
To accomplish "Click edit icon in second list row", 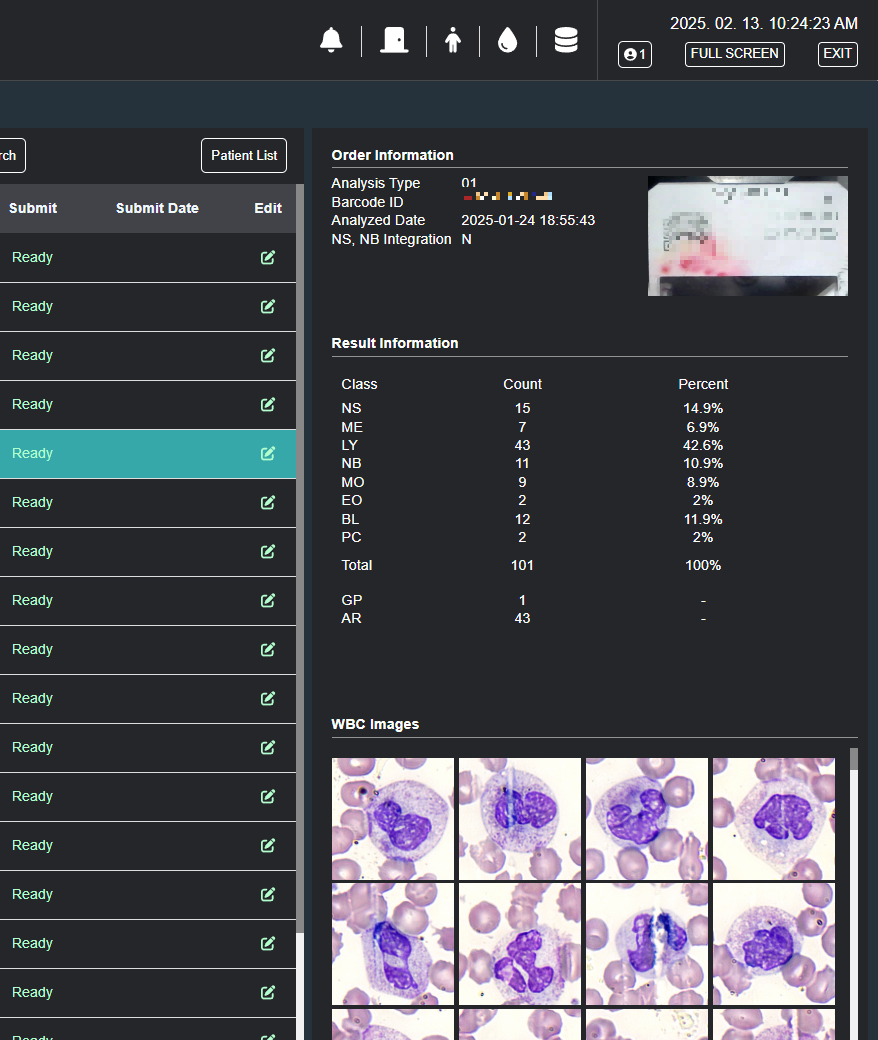I will [x=268, y=306].
